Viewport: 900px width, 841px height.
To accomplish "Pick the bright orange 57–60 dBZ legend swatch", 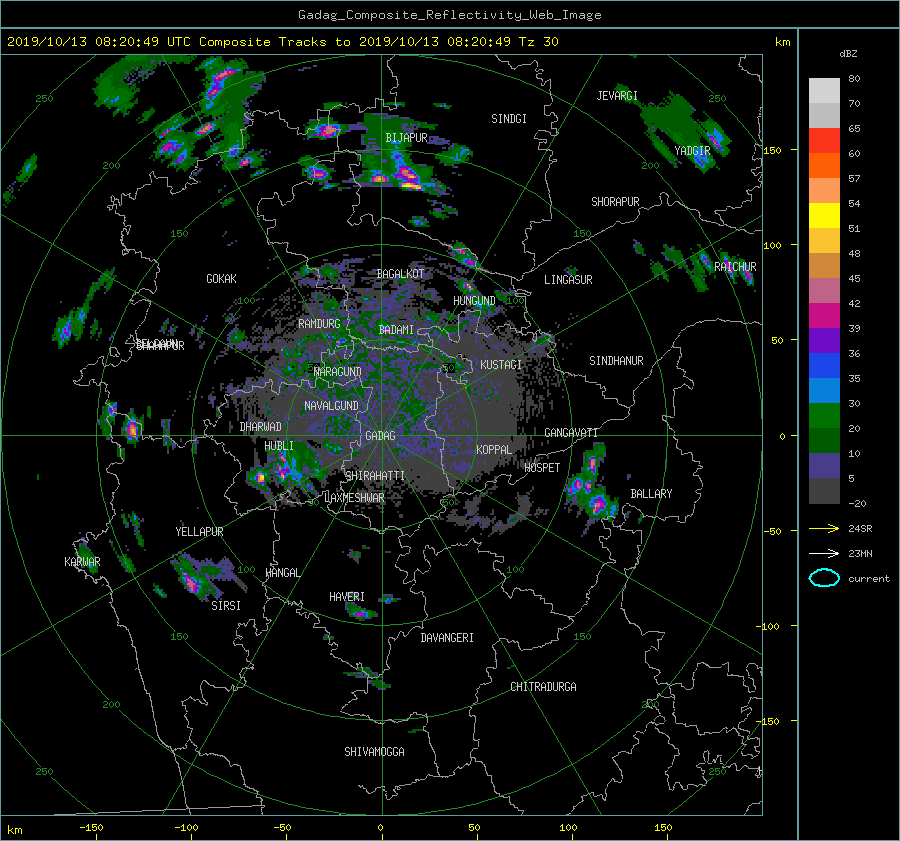I will [824, 166].
